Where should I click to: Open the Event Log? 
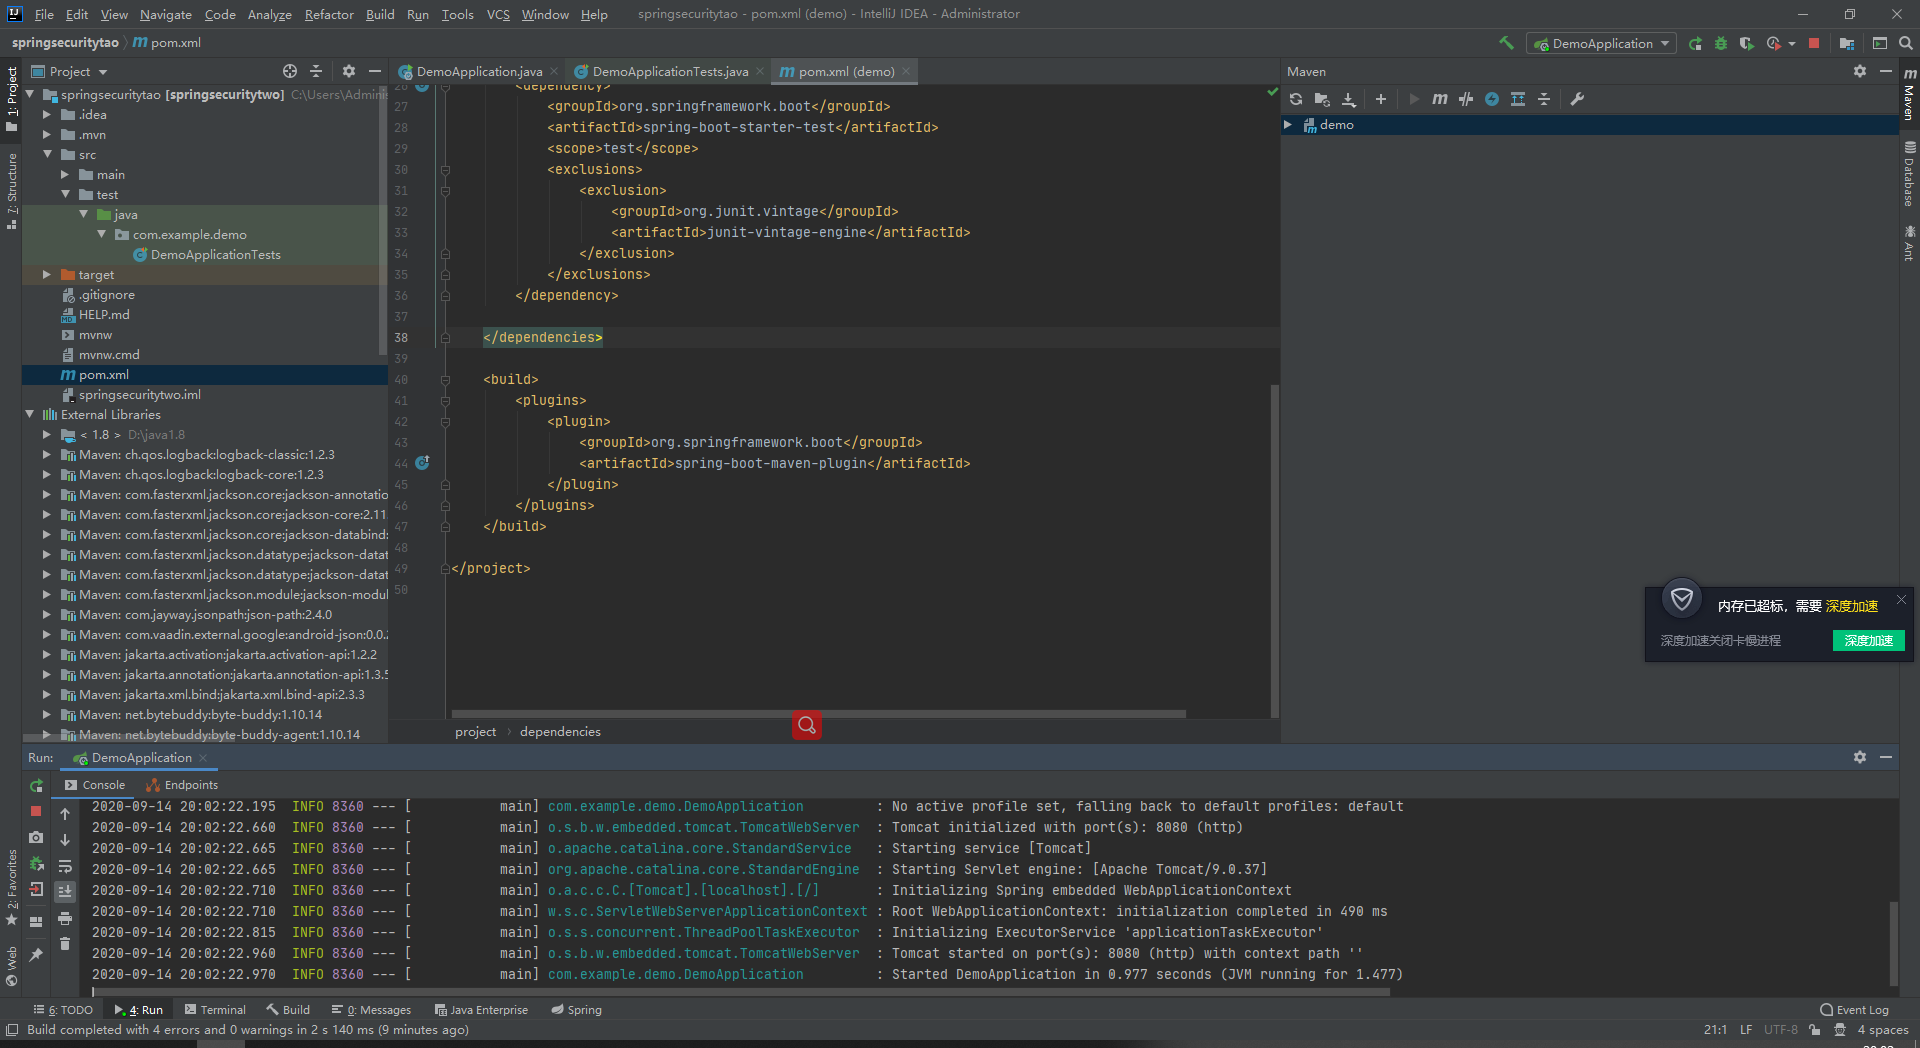coord(1854,1010)
